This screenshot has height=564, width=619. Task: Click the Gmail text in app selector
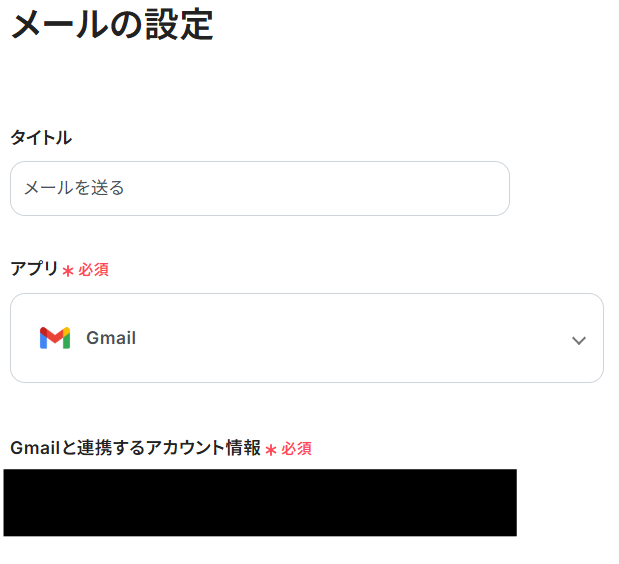tap(111, 338)
